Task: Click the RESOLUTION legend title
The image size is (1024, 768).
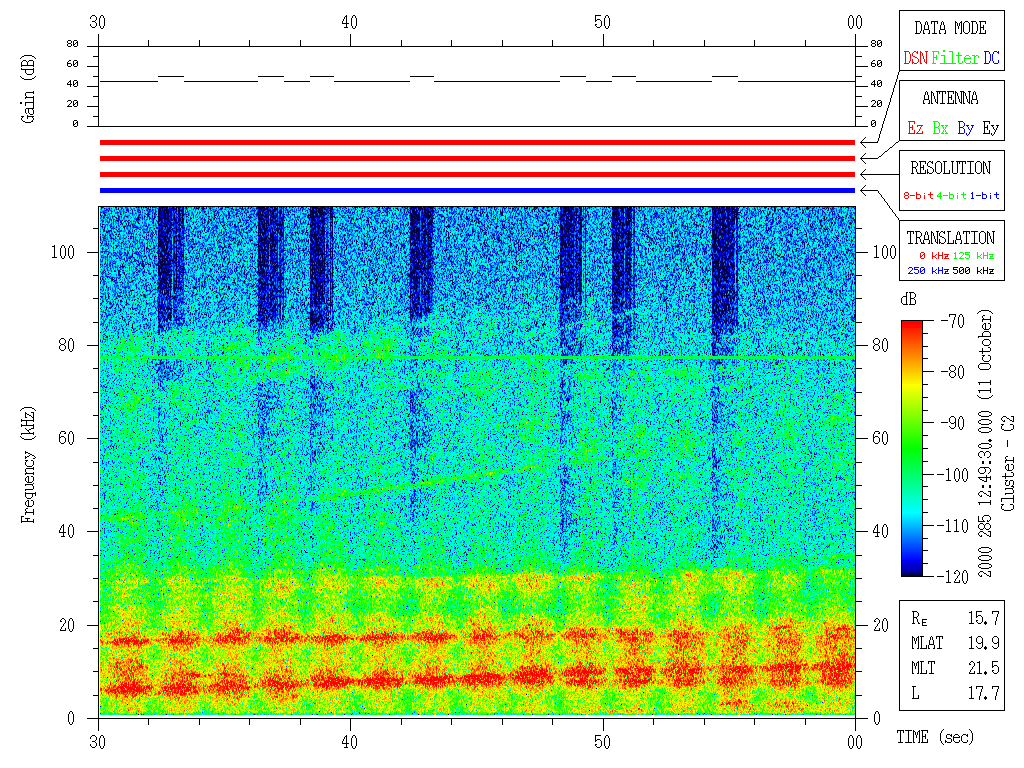Action: [x=950, y=168]
